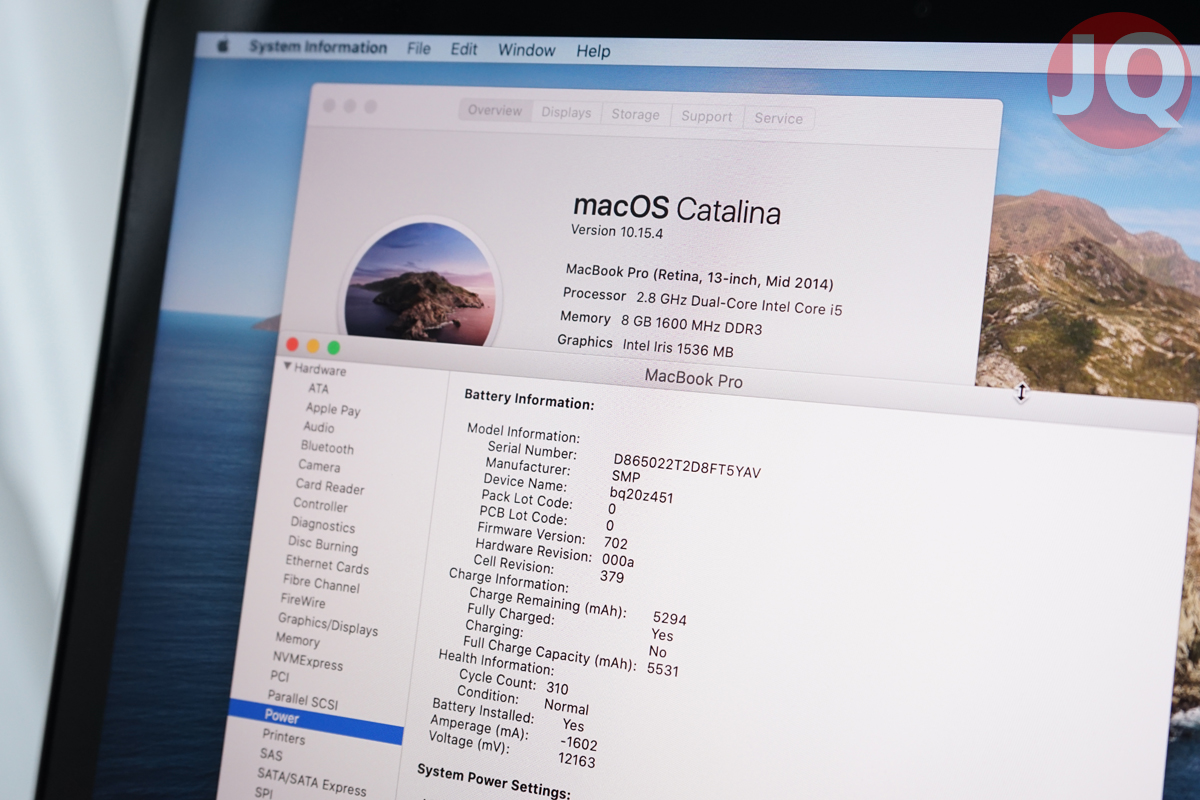This screenshot has height=800, width=1200.
Task: Select NVMExpress in the sidebar
Action: pos(307,661)
